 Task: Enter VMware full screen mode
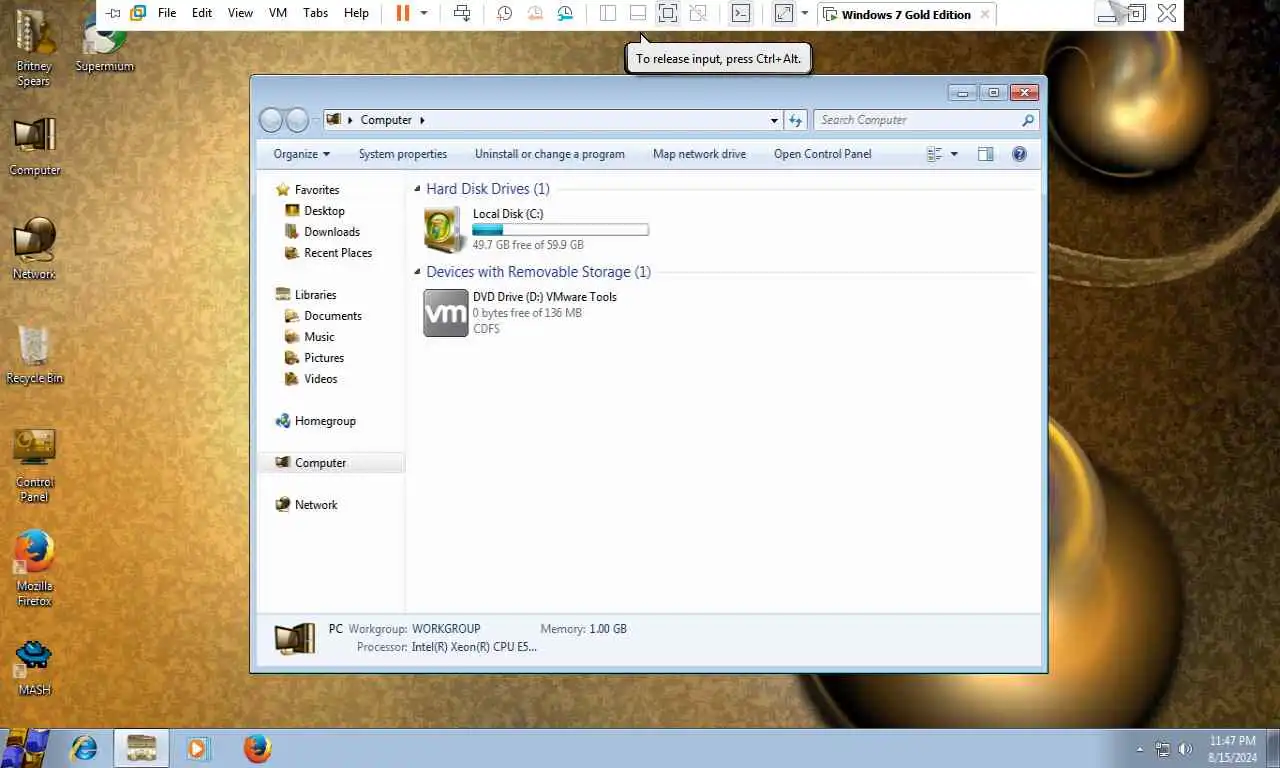coord(667,13)
